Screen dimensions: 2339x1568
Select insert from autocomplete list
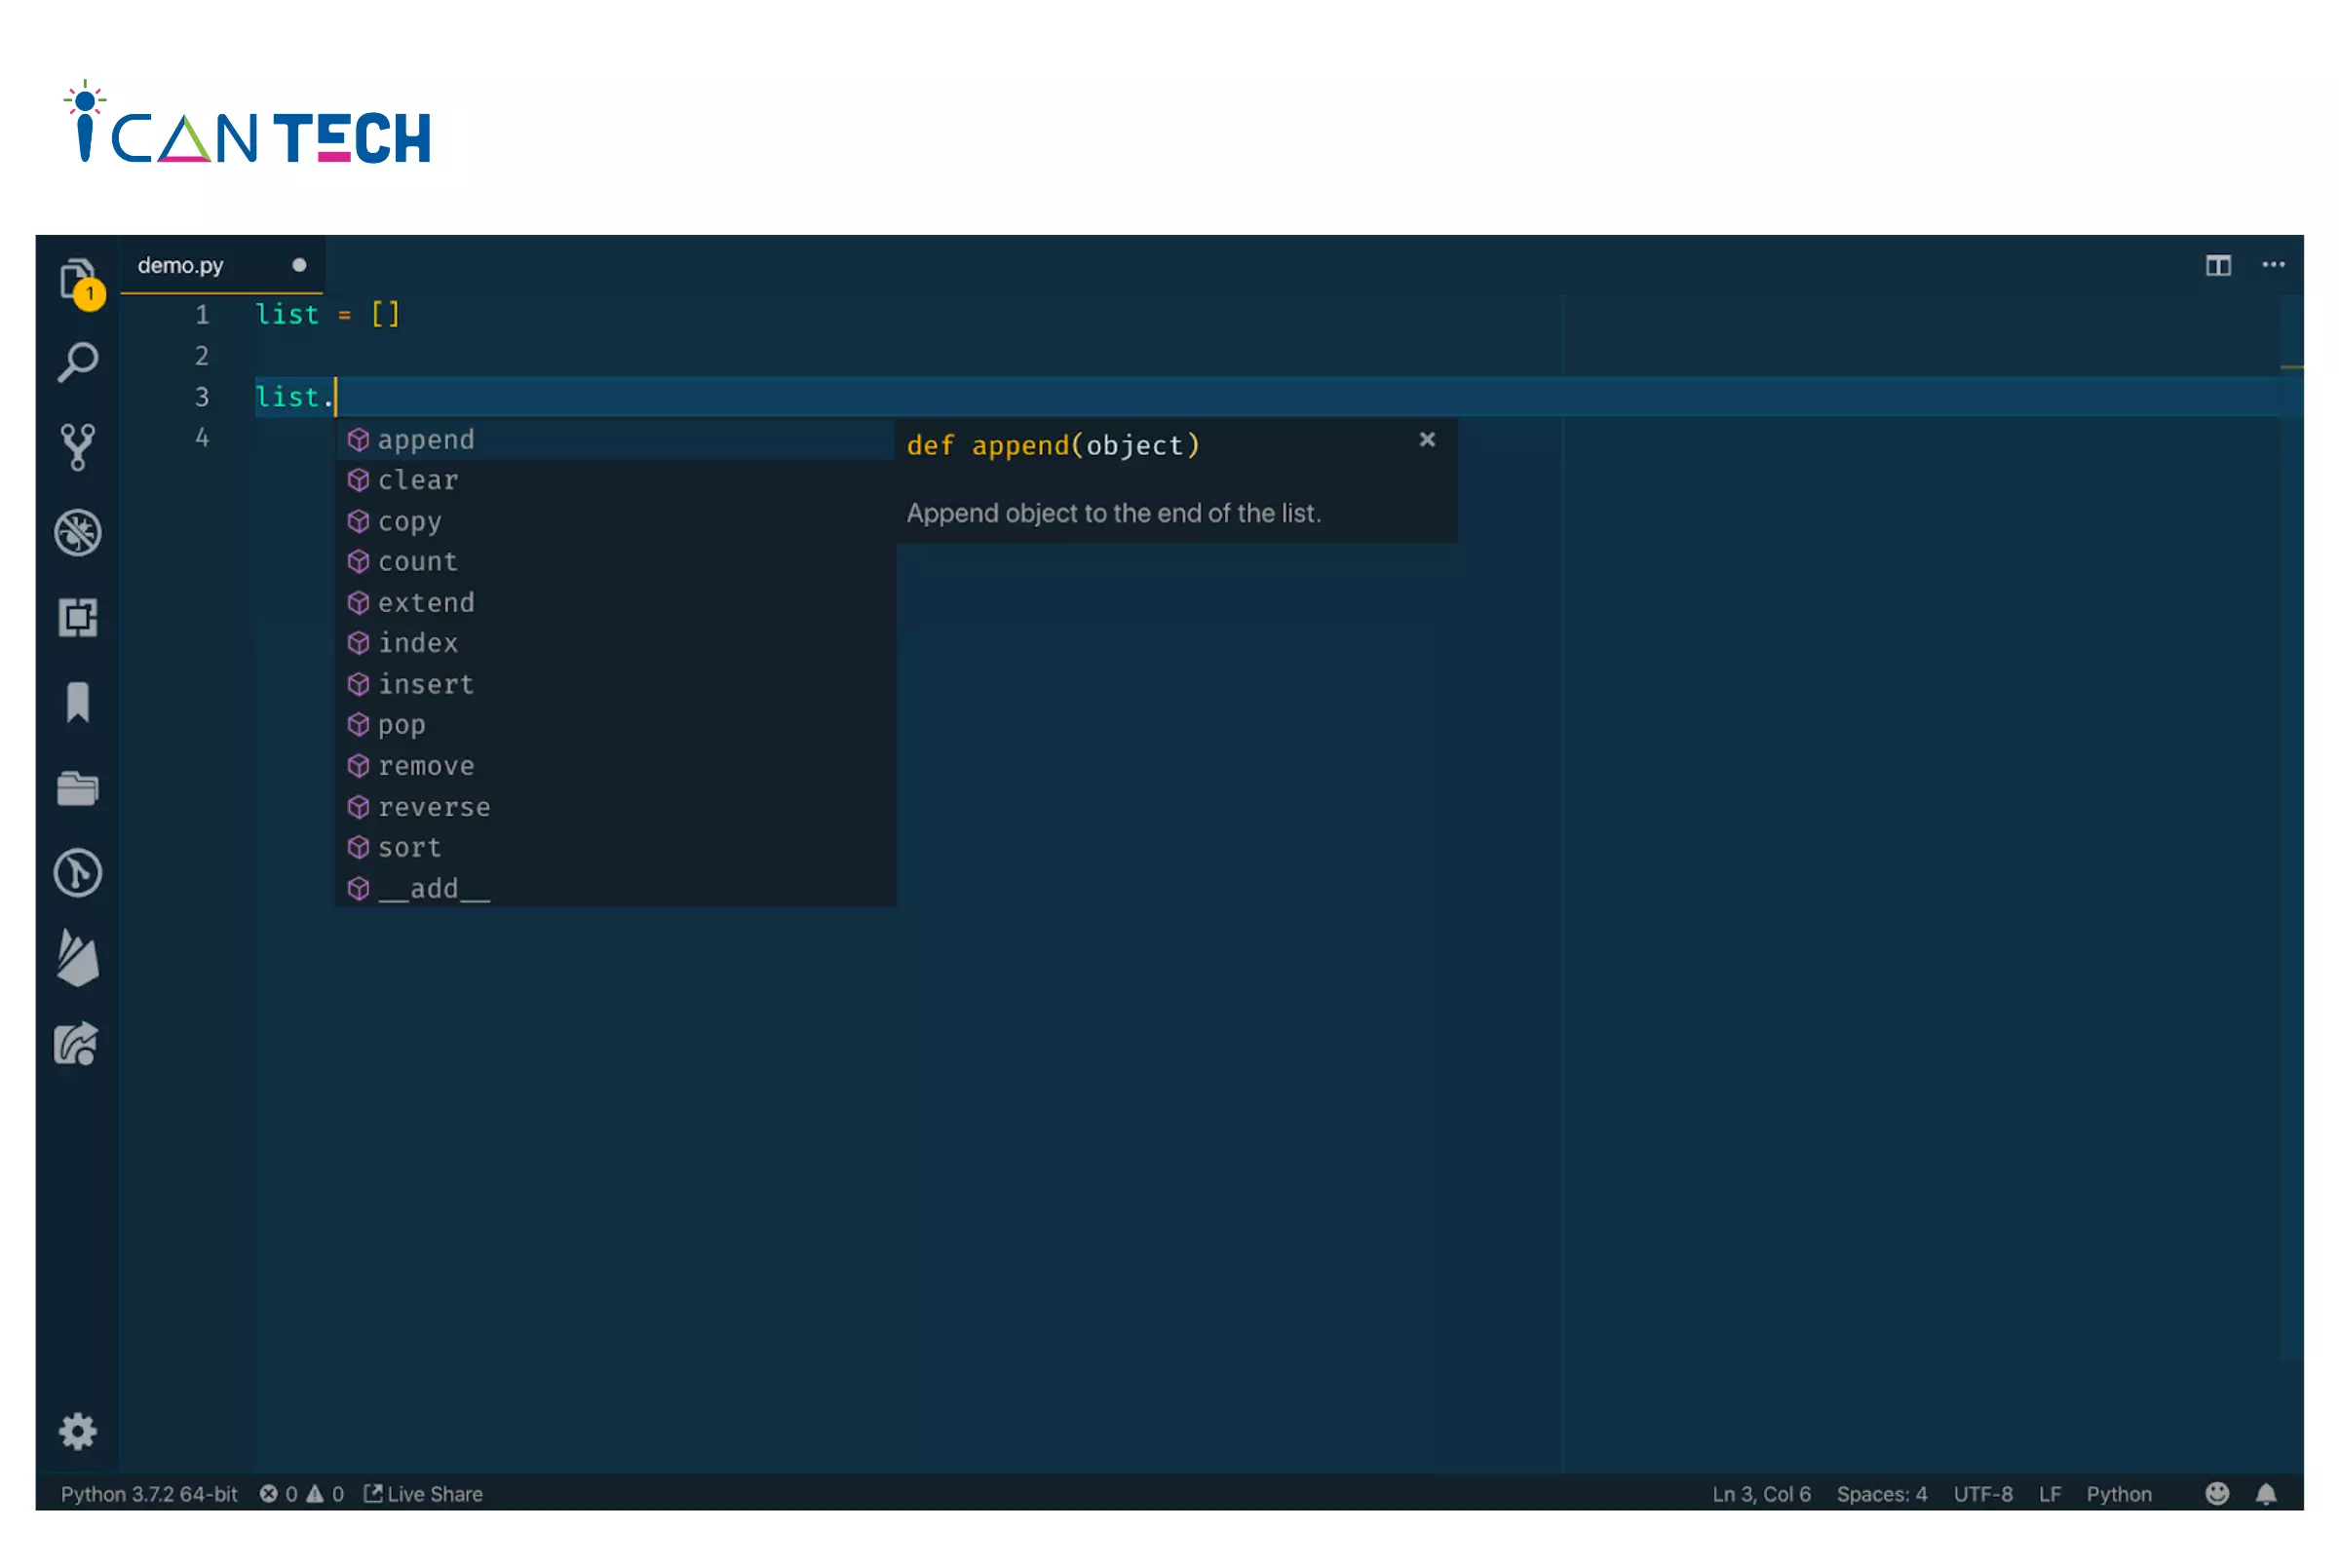[x=427, y=682]
